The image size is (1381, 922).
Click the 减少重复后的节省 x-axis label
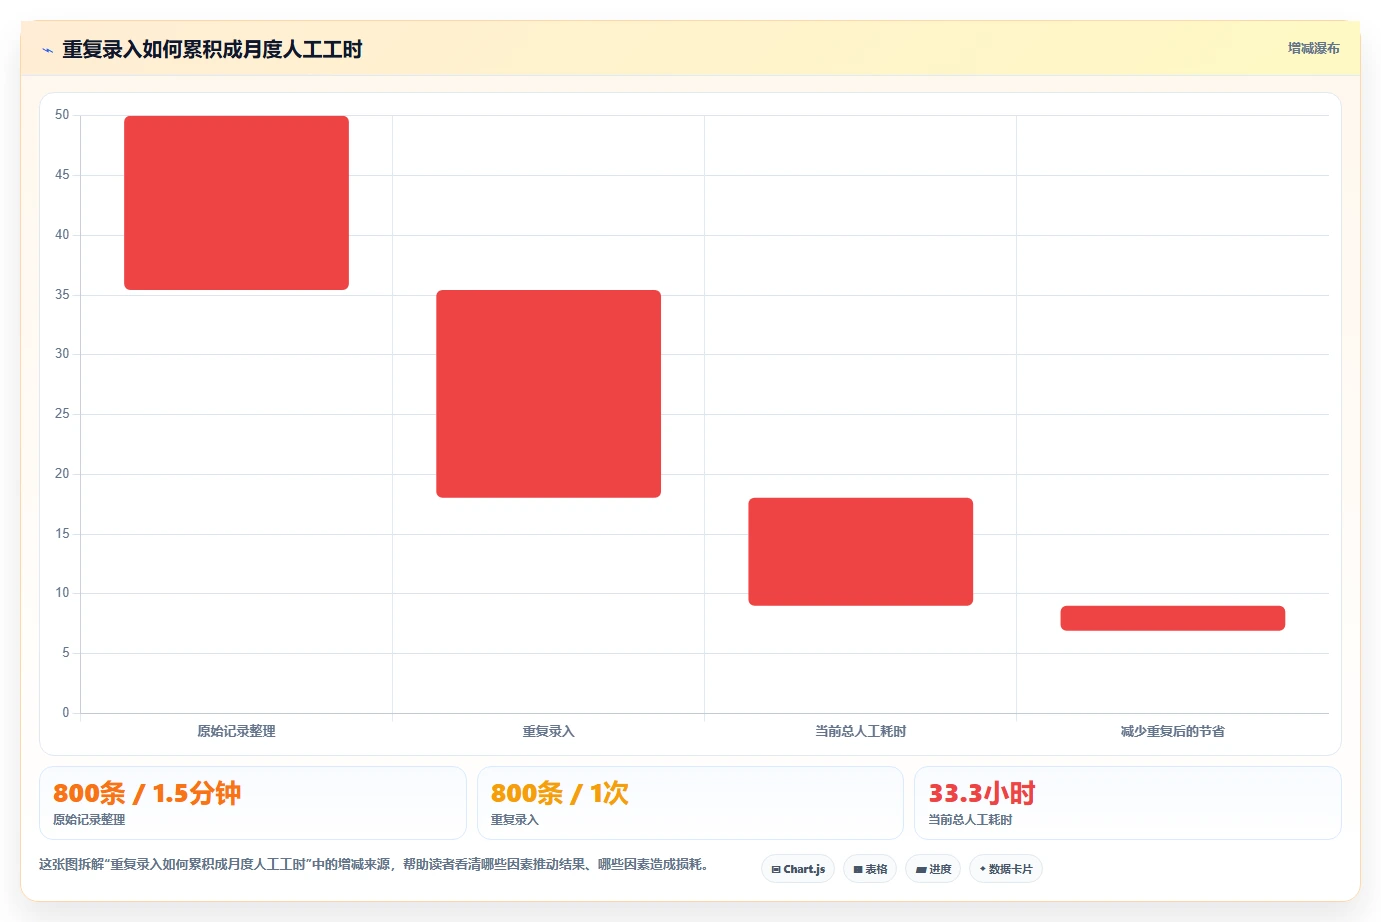[1172, 731]
